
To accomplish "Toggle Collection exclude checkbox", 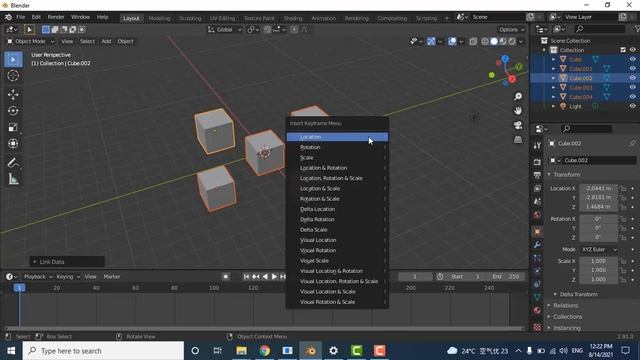I will click(623, 50).
